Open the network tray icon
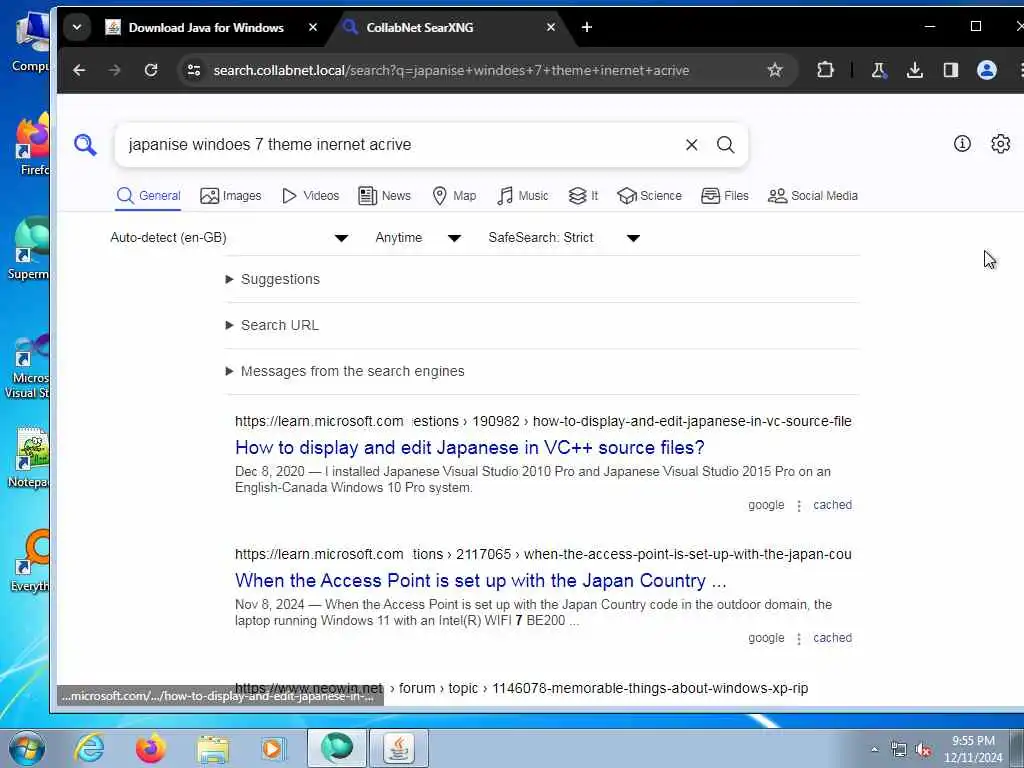Image resolution: width=1024 pixels, height=768 pixels. (x=899, y=750)
